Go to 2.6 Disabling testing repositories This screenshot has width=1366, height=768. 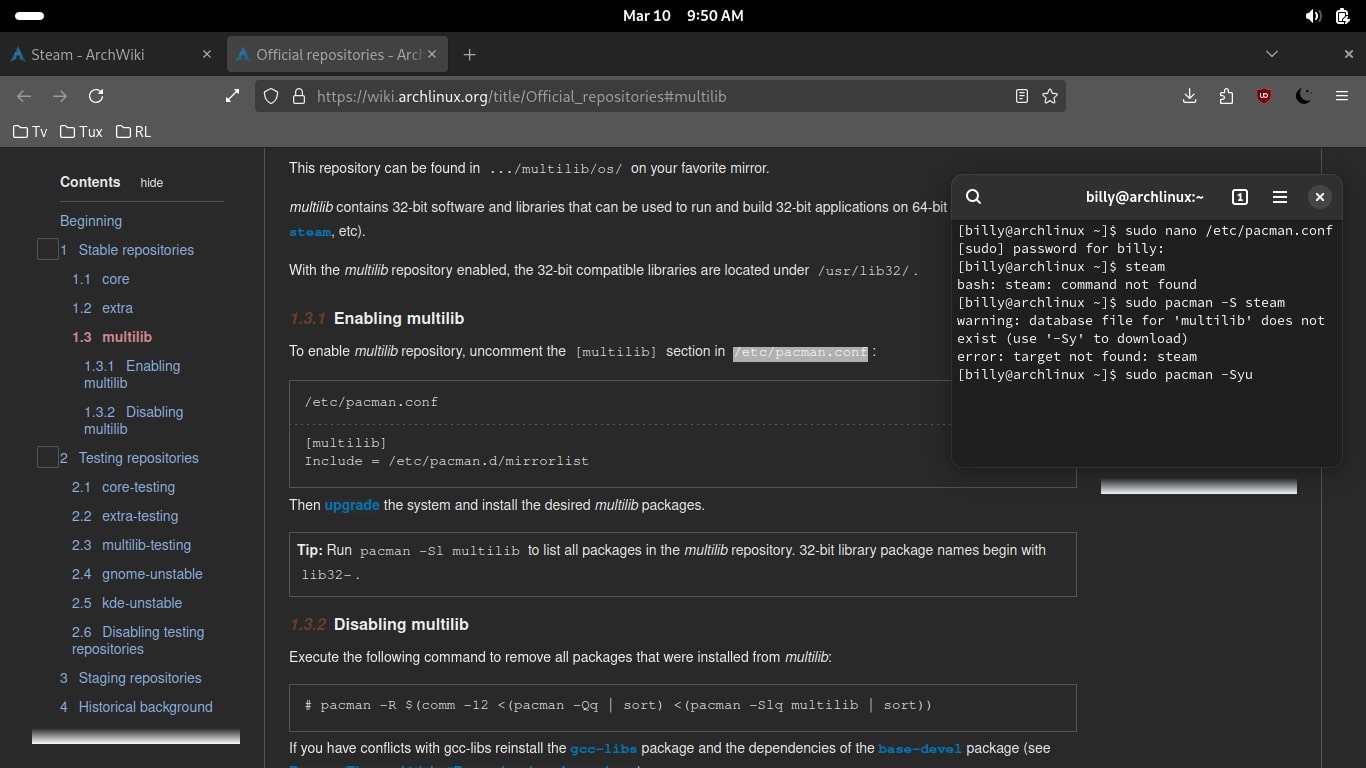click(138, 640)
